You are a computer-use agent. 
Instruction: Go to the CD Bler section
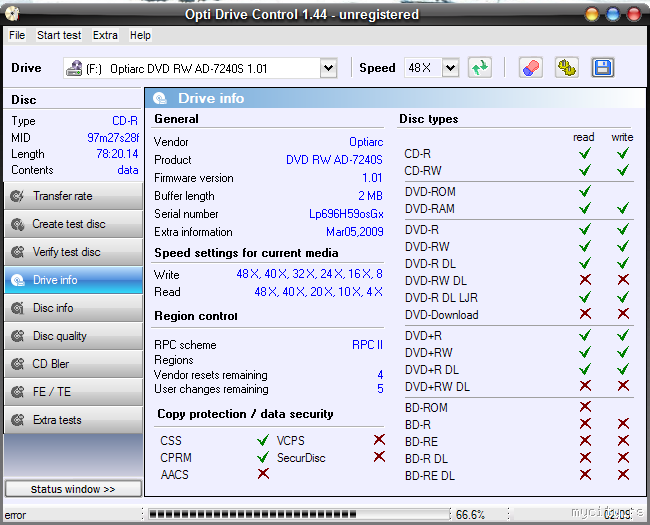coord(73,364)
